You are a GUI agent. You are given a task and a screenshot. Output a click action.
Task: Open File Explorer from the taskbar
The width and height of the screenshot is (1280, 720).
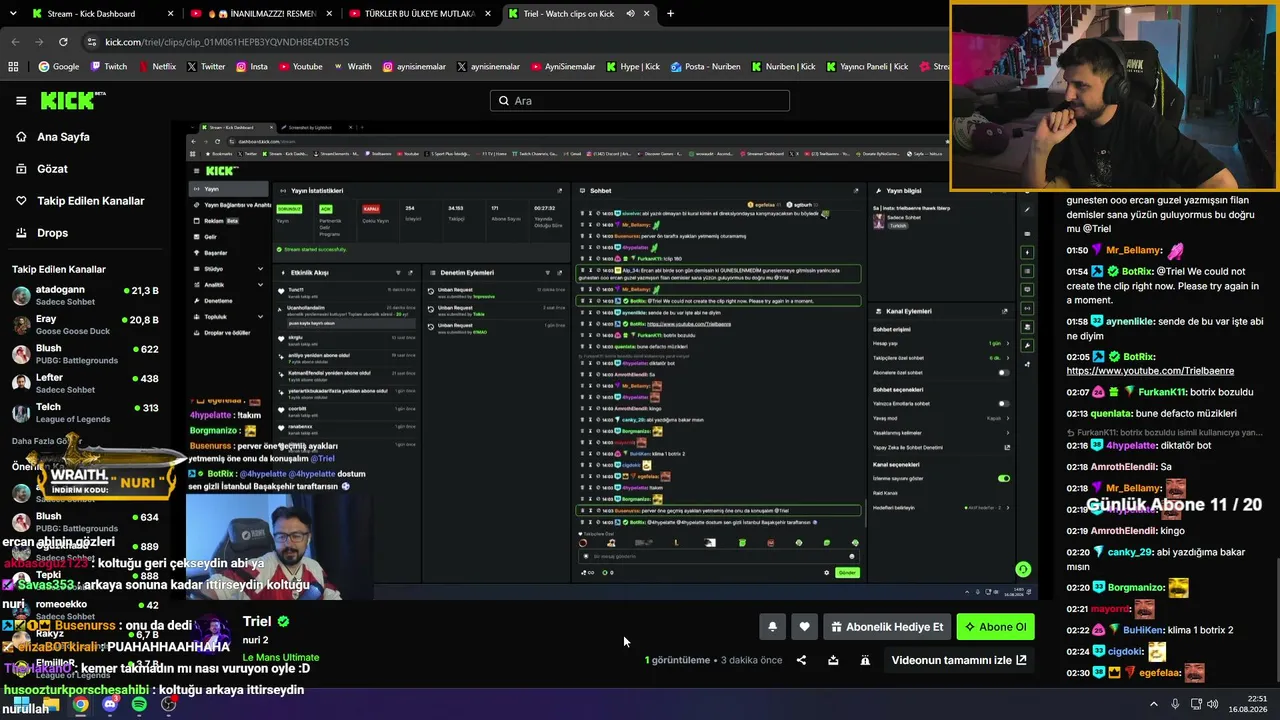51,704
